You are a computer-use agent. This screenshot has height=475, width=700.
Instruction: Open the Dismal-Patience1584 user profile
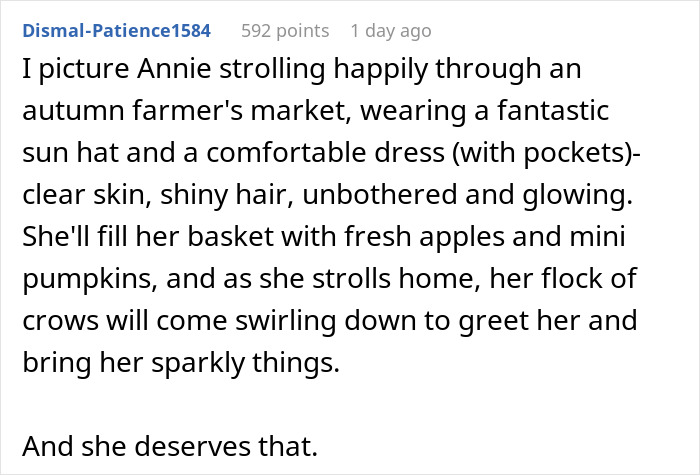click(x=114, y=31)
